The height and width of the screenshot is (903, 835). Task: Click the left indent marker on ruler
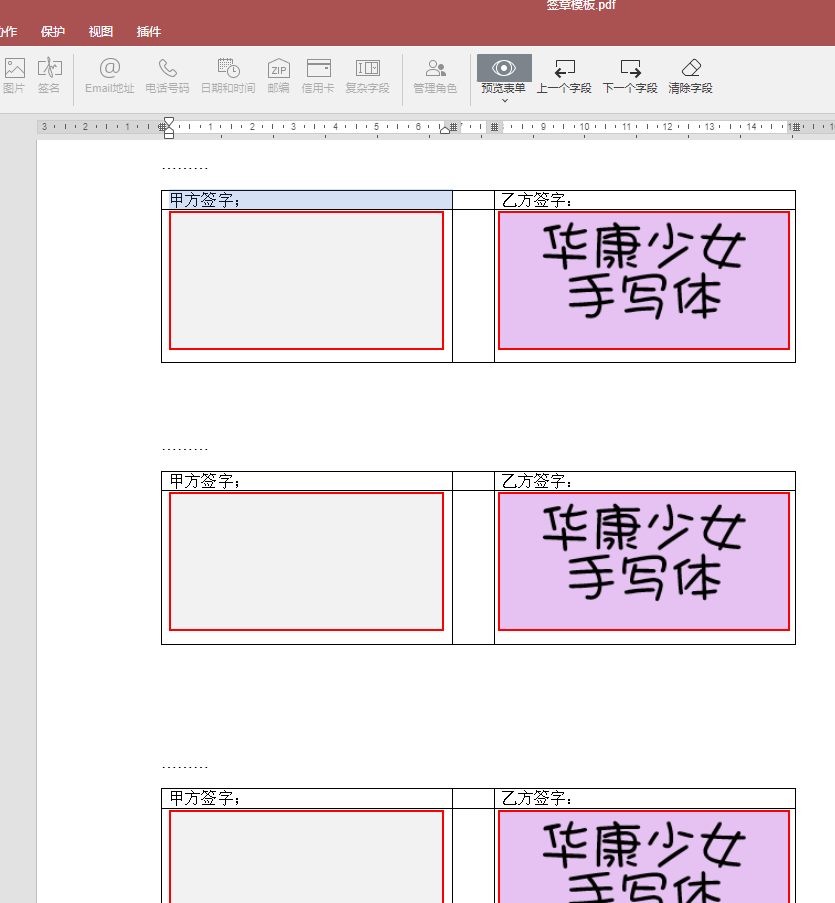(168, 128)
